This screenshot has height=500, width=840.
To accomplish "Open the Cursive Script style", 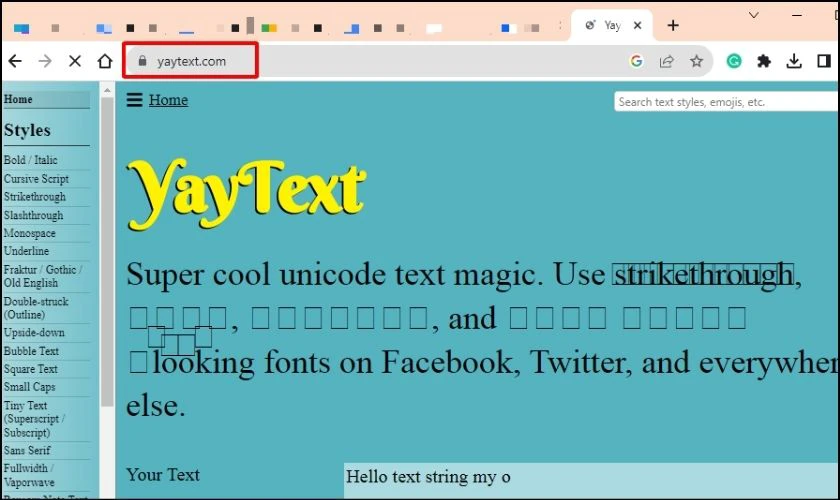I will 36,178.
